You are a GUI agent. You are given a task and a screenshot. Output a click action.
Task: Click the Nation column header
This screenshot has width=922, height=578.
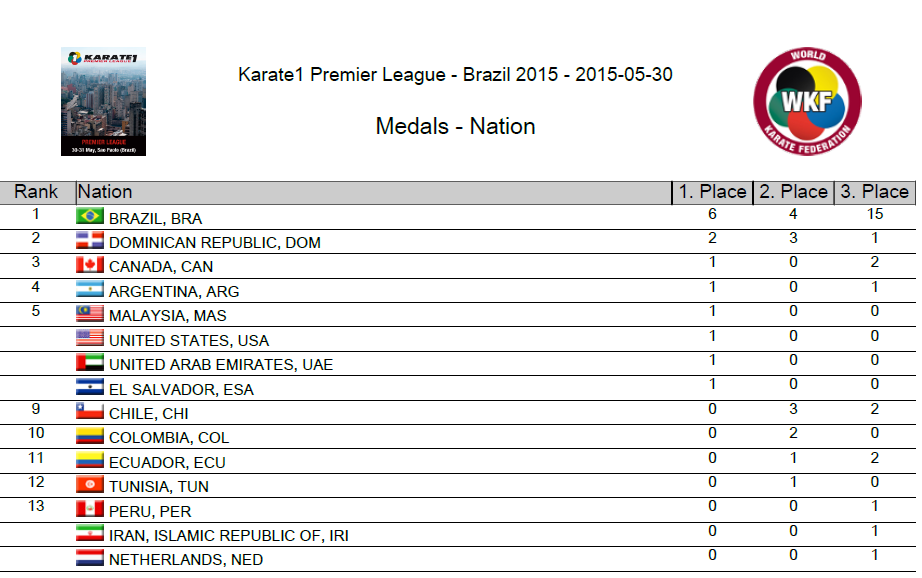tap(105, 192)
